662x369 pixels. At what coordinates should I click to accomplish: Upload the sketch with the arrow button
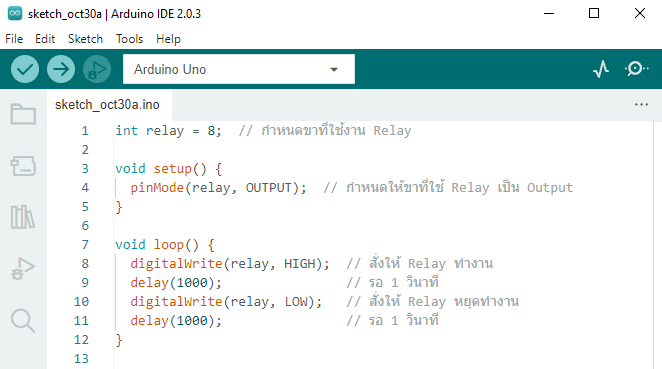pos(61,69)
